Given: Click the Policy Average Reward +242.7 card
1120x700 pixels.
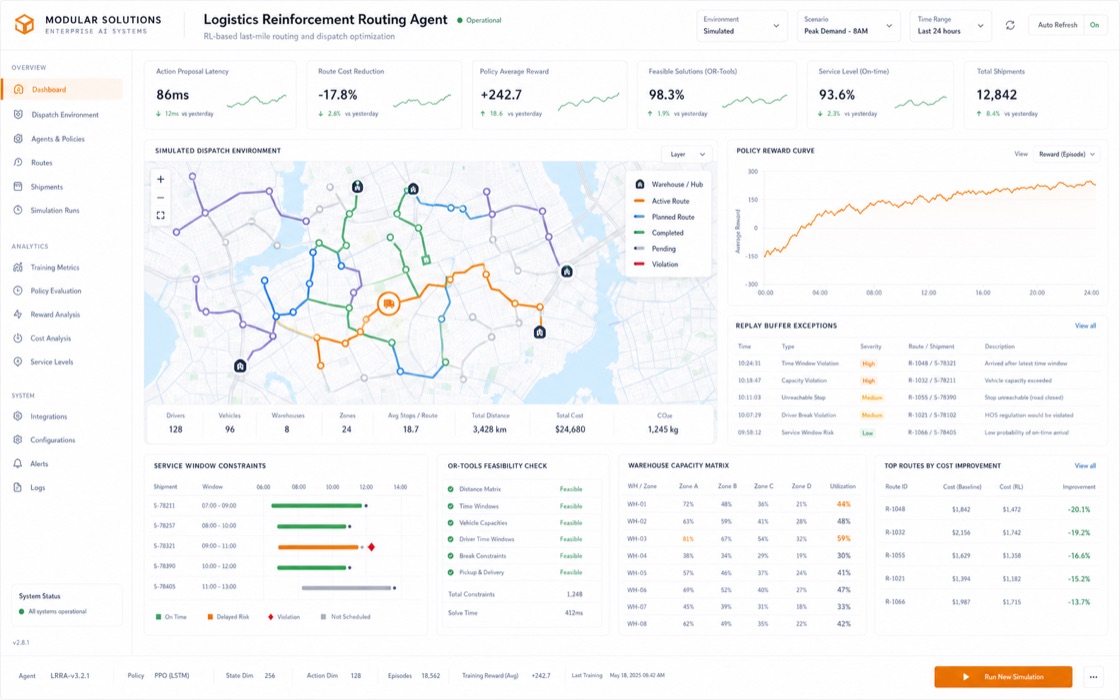Looking at the screenshot, I should coord(549,94).
